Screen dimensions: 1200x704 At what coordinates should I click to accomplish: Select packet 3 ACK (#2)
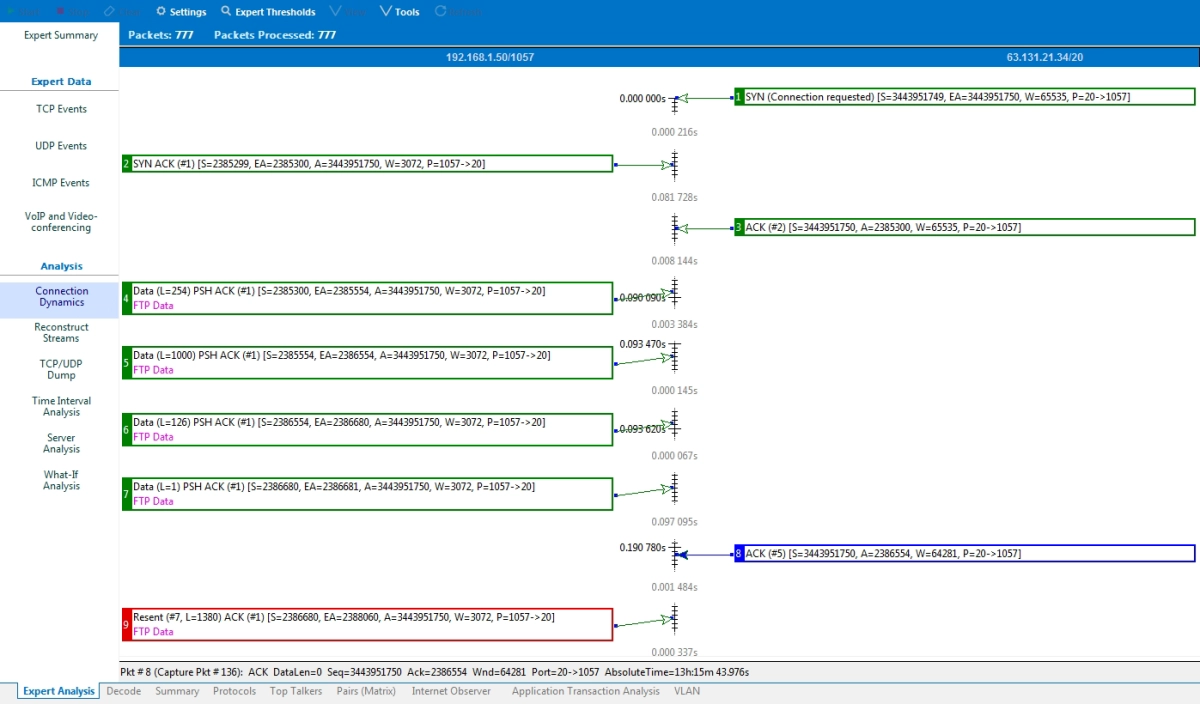[964, 228]
